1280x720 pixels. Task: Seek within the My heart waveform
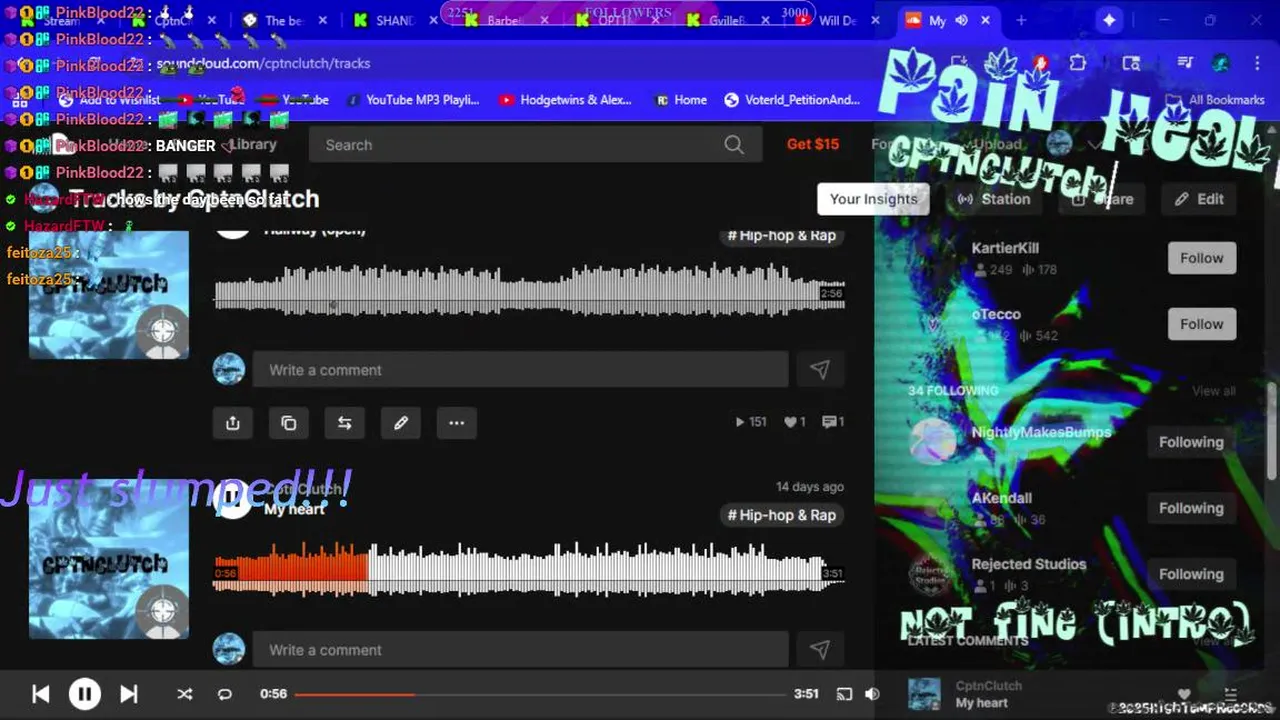(x=530, y=570)
